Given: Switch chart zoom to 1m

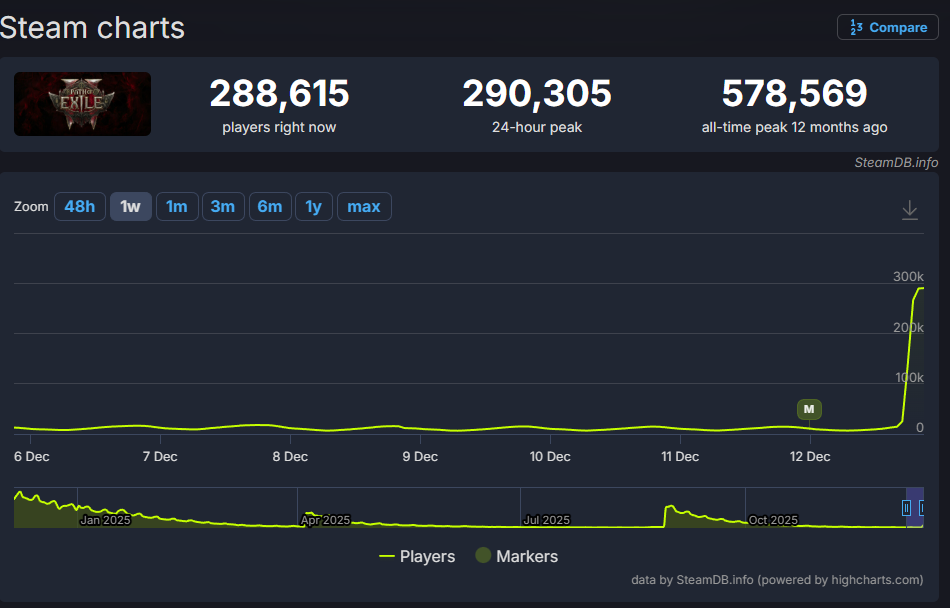Looking at the screenshot, I should (x=177, y=207).
